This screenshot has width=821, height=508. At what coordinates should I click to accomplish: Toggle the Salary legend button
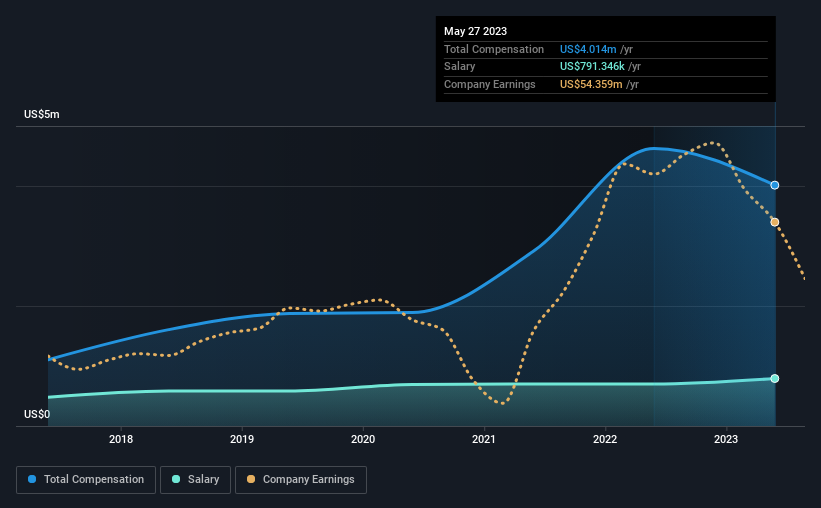click(x=195, y=480)
